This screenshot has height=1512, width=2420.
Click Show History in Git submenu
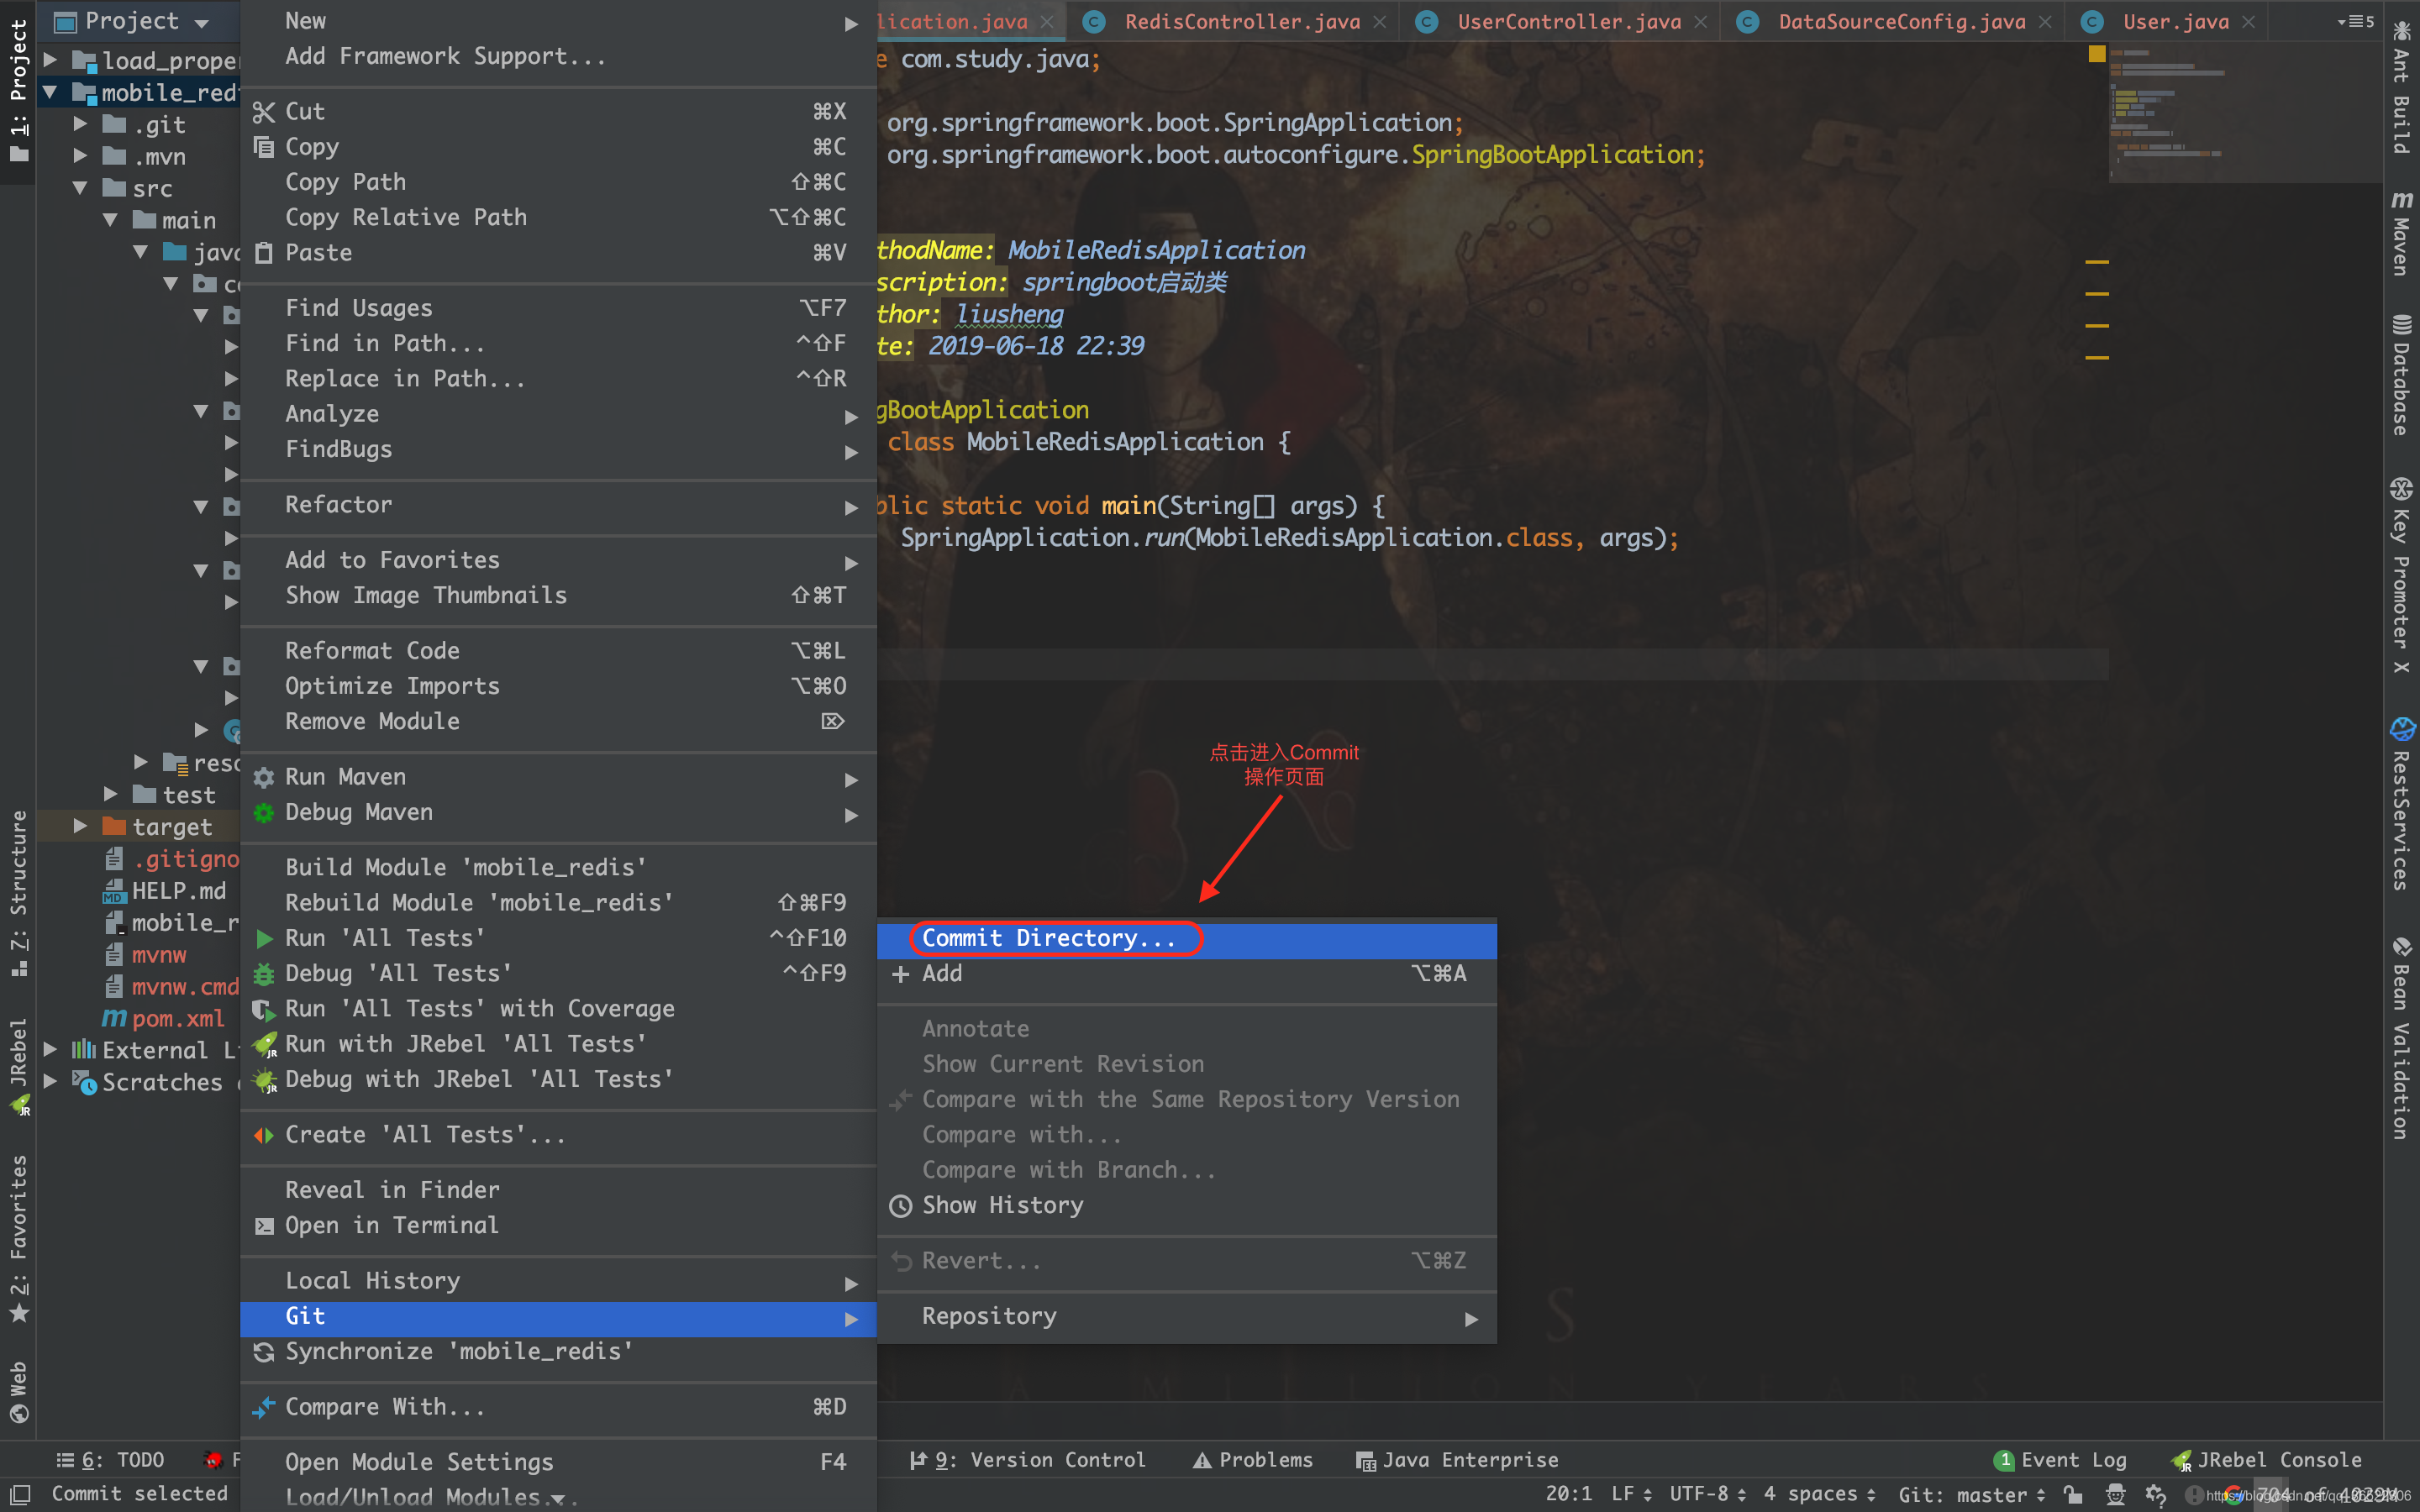(x=1005, y=1205)
